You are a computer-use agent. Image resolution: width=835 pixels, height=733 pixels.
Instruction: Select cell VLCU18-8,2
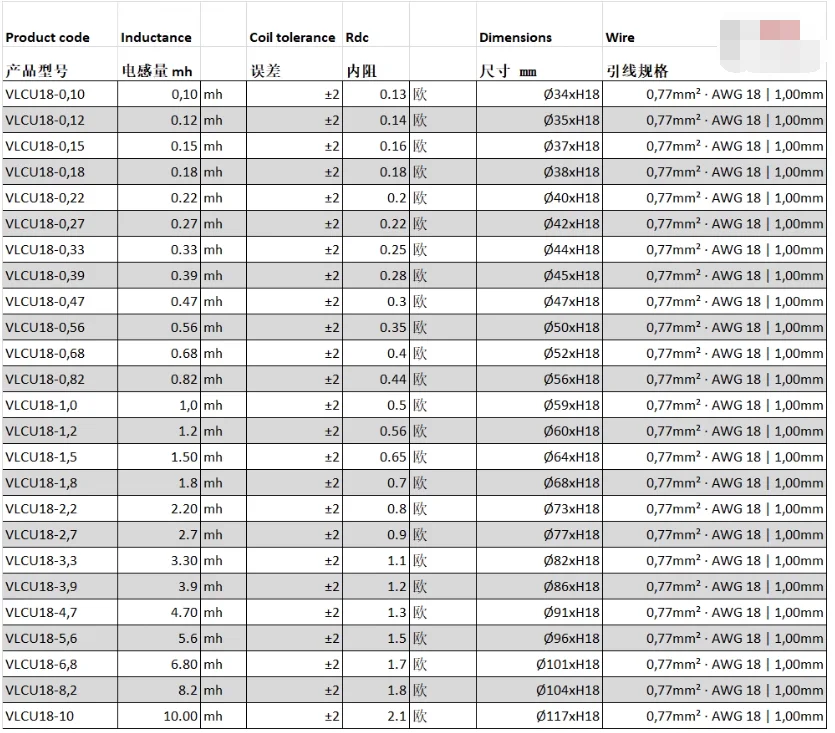(x=60, y=690)
